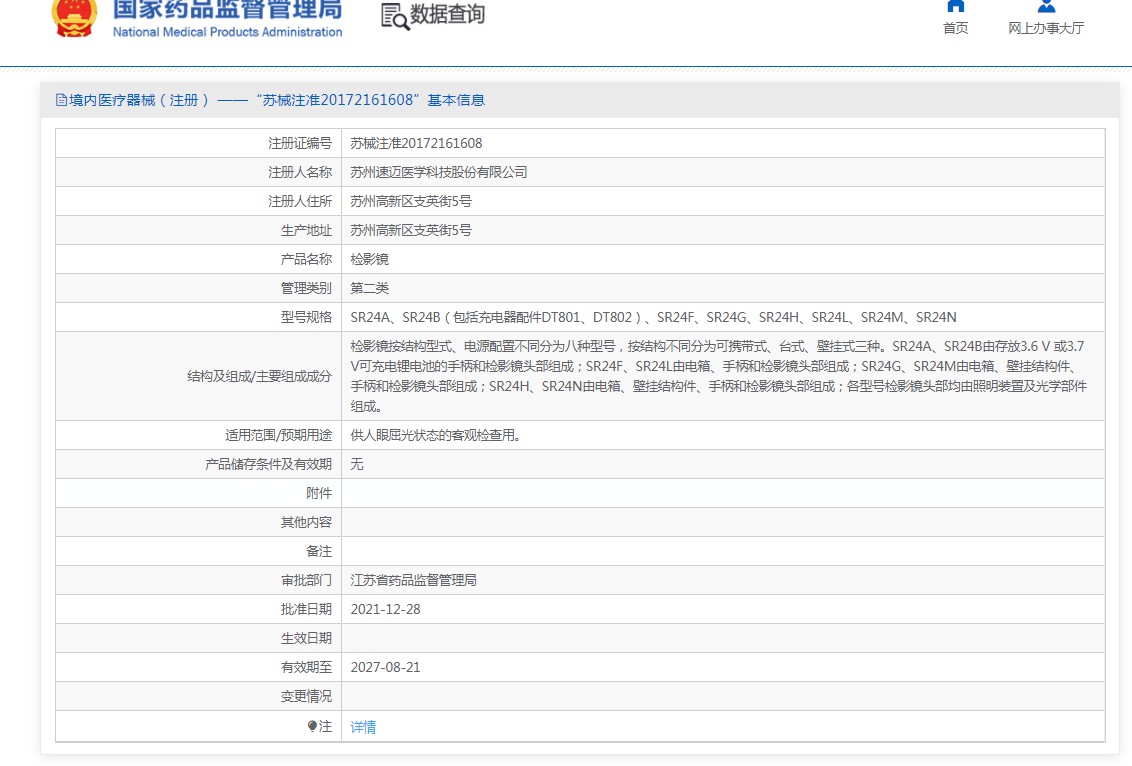The height and width of the screenshot is (766, 1132).
Task: Click the 型号规格 row label
Action: 306,317
